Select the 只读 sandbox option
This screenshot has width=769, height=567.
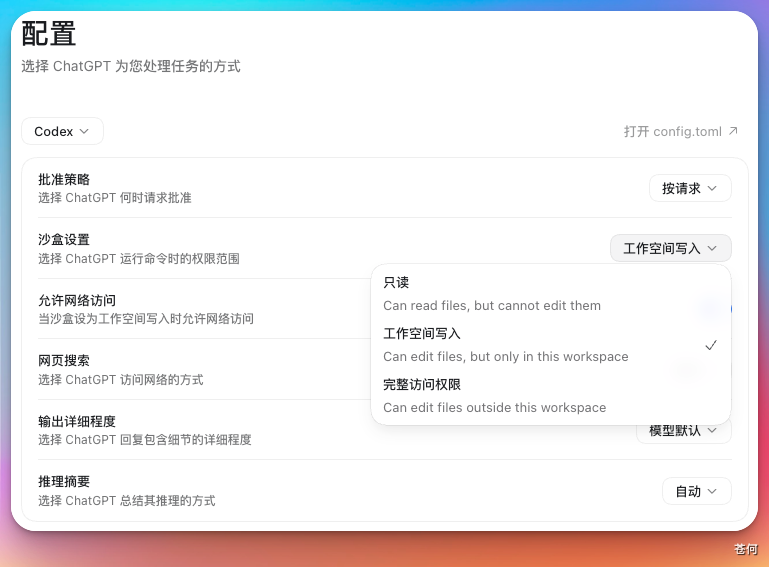click(551, 293)
